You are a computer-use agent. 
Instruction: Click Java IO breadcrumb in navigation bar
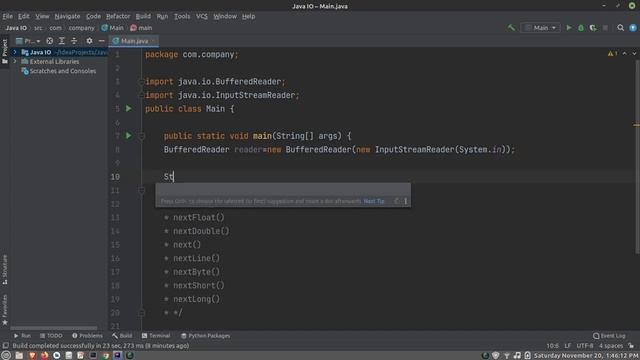[16, 28]
